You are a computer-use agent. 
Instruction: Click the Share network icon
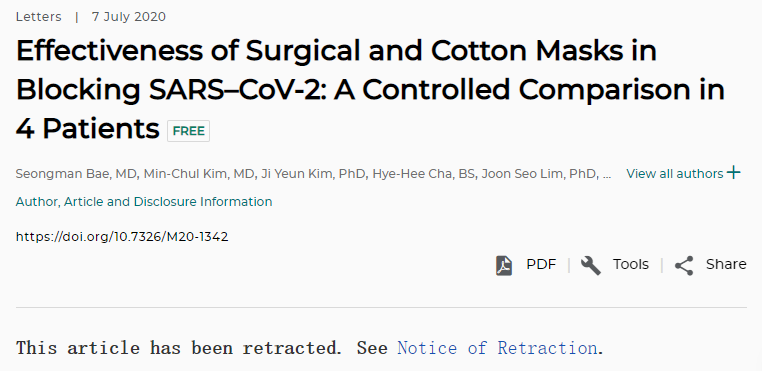pyautogui.click(x=684, y=265)
